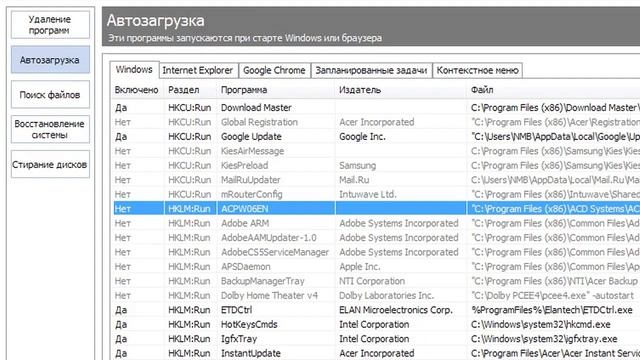This screenshot has width=640, height=360.
Task: Click the Apple Inc. publisher cell
Action: [360, 267]
